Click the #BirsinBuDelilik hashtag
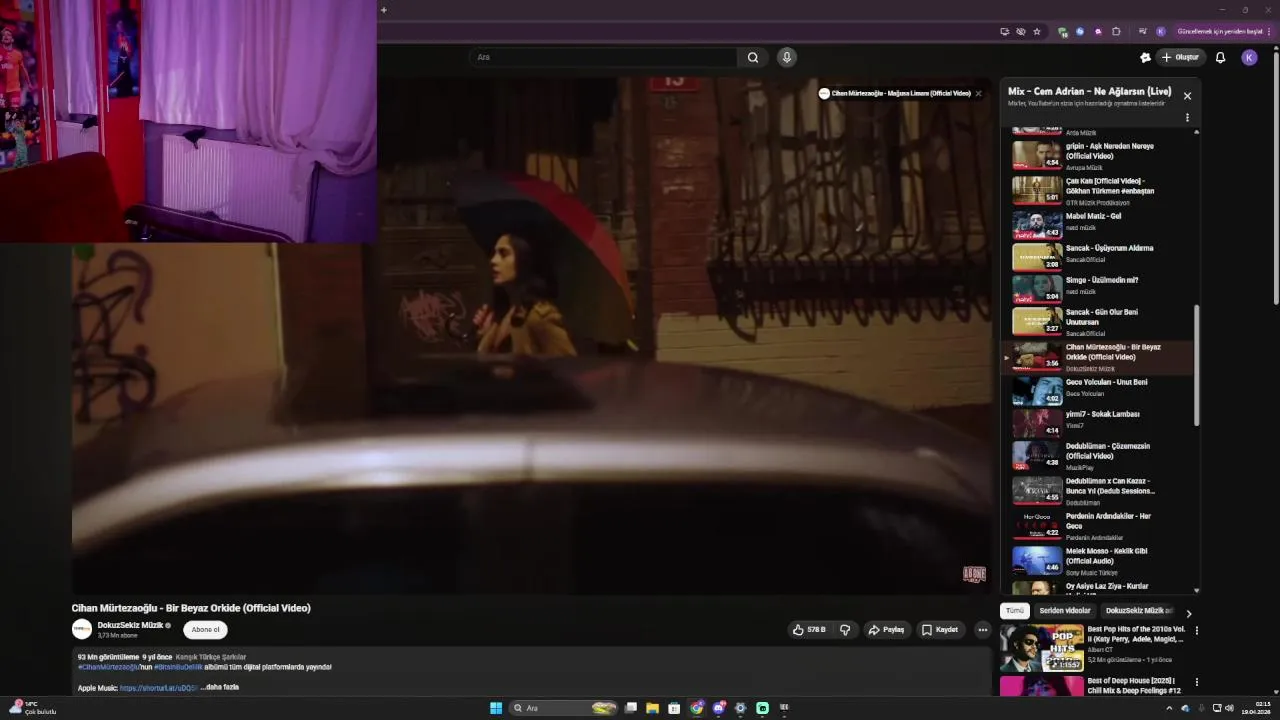The width and height of the screenshot is (1280, 720). click(178, 667)
